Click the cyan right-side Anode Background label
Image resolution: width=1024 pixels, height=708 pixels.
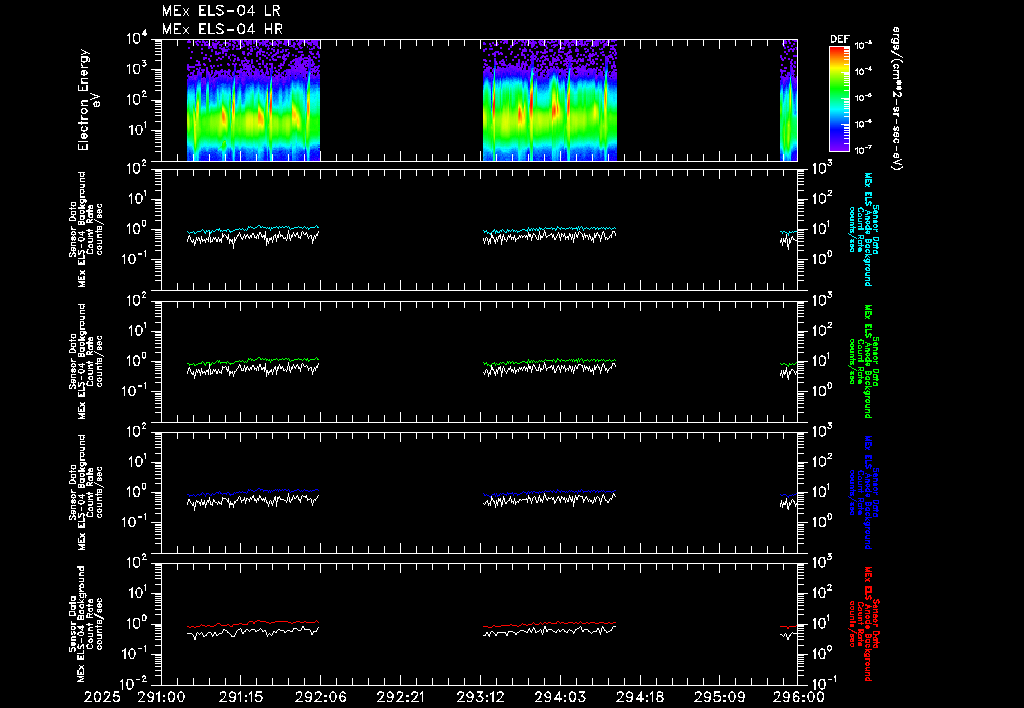click(863, 229)
